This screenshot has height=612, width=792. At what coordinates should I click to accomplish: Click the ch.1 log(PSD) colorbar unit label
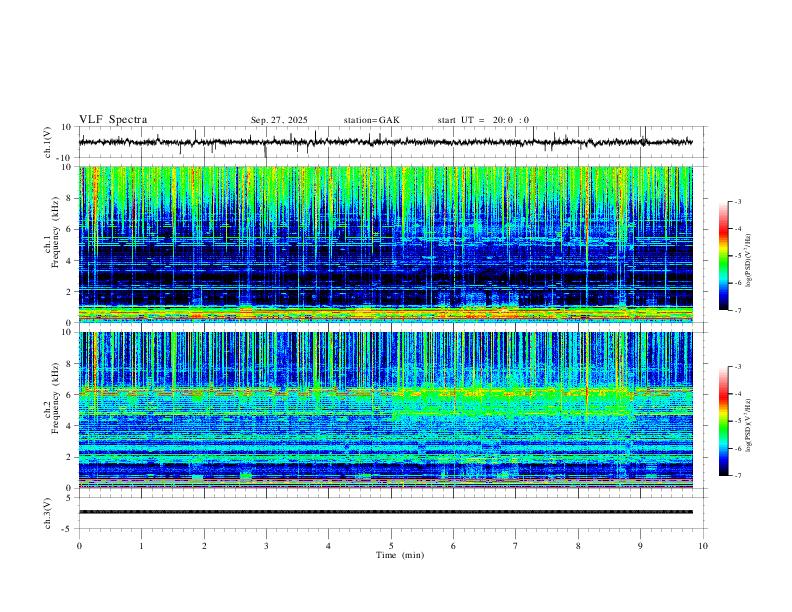click(749, 260)
